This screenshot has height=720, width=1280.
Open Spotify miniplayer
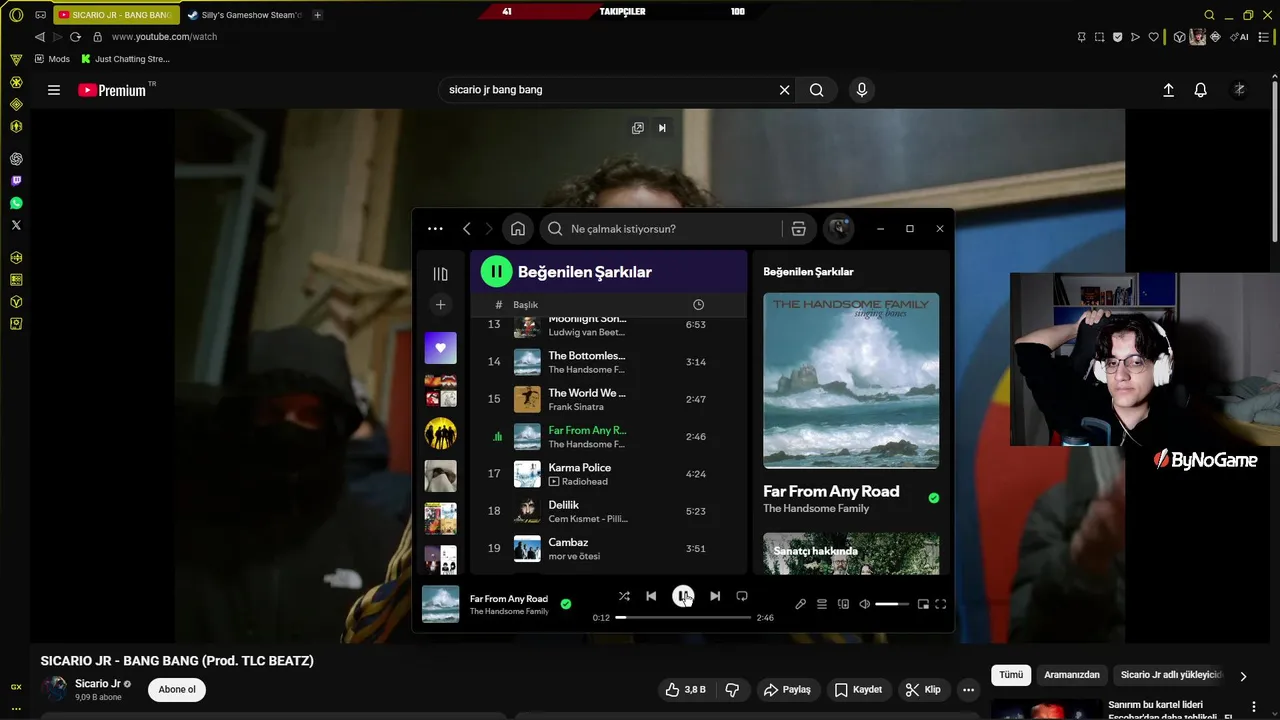coord(923,604)
